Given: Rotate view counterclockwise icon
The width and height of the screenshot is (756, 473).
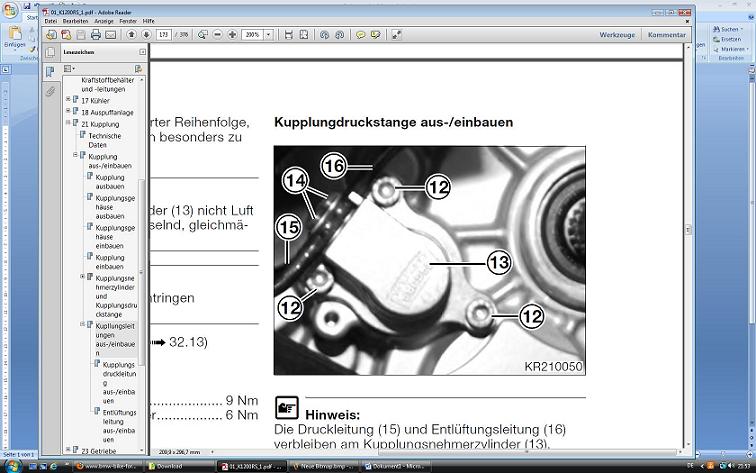Looking at the screenshot, I should point(324,35).
